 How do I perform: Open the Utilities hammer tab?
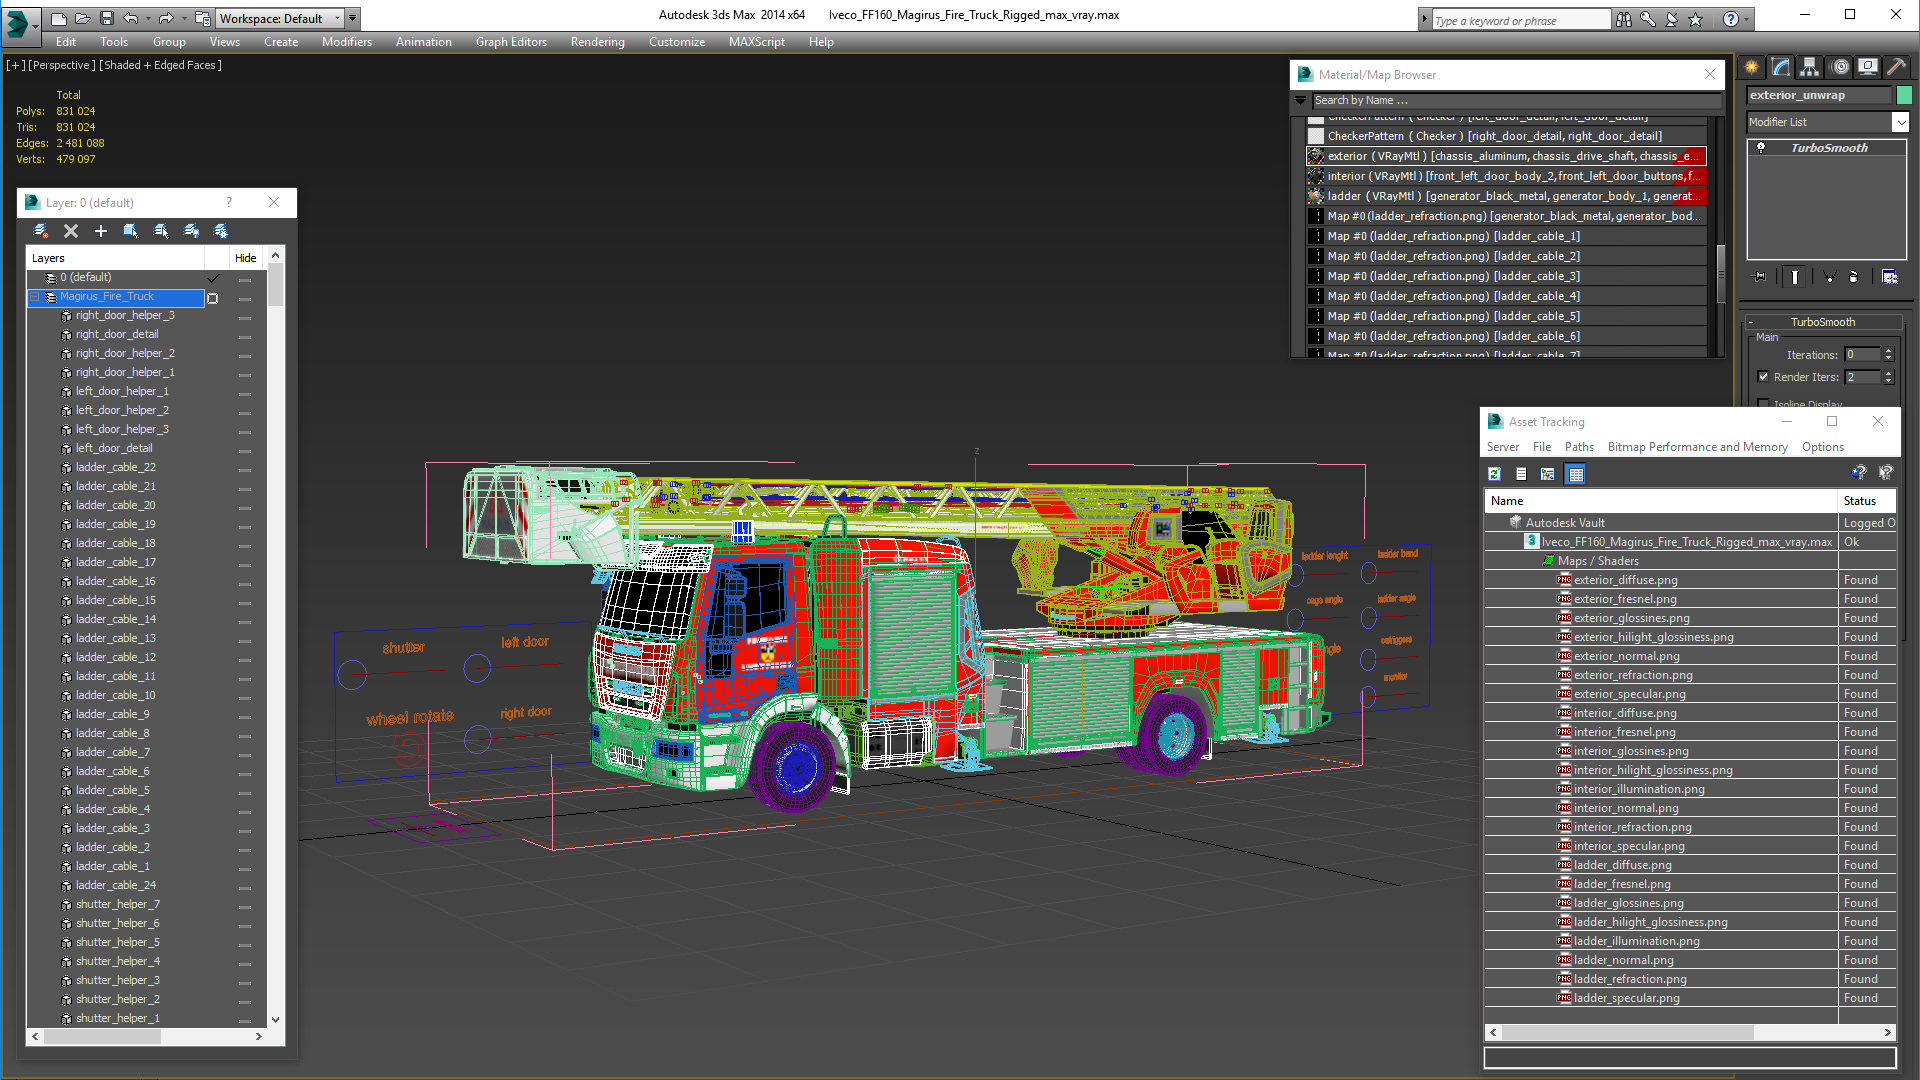tap(1896, 67)
